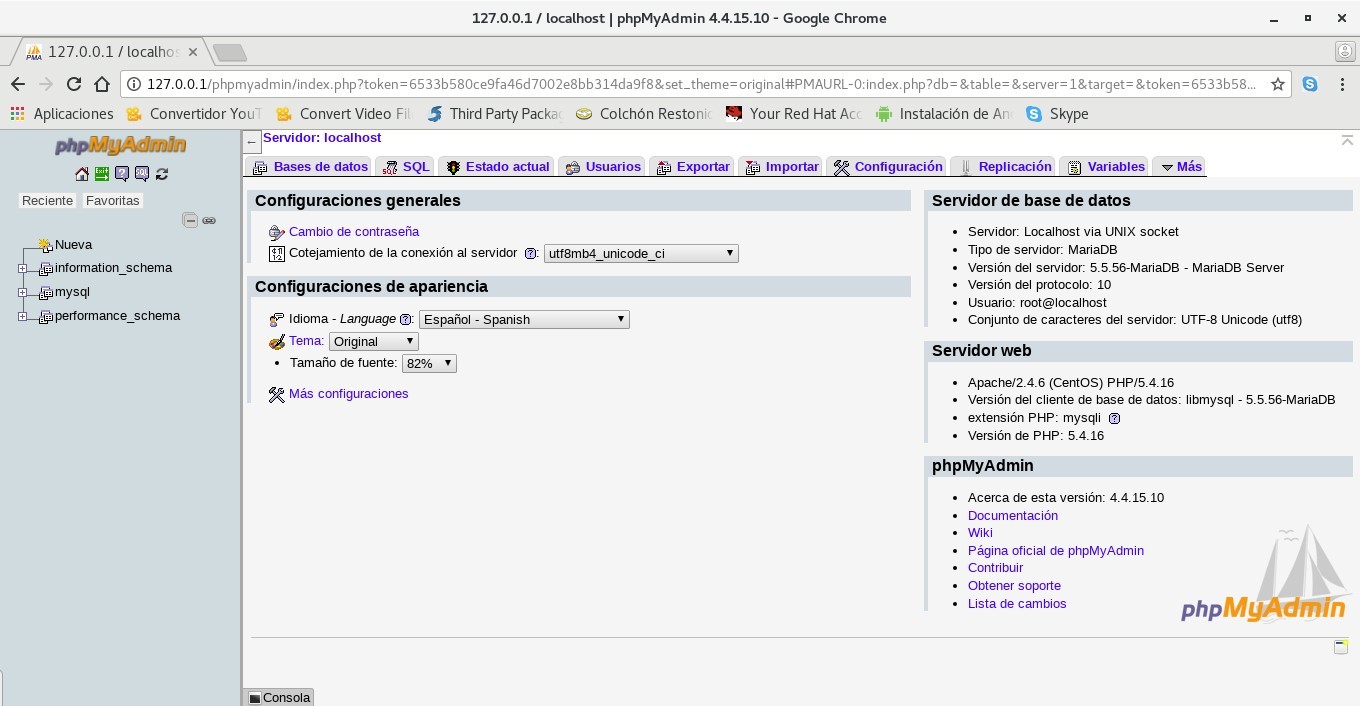The width and height of the screenshot is (1360, 706).
Task: Expand the performance_schema database node
Action: pos(22,316)
